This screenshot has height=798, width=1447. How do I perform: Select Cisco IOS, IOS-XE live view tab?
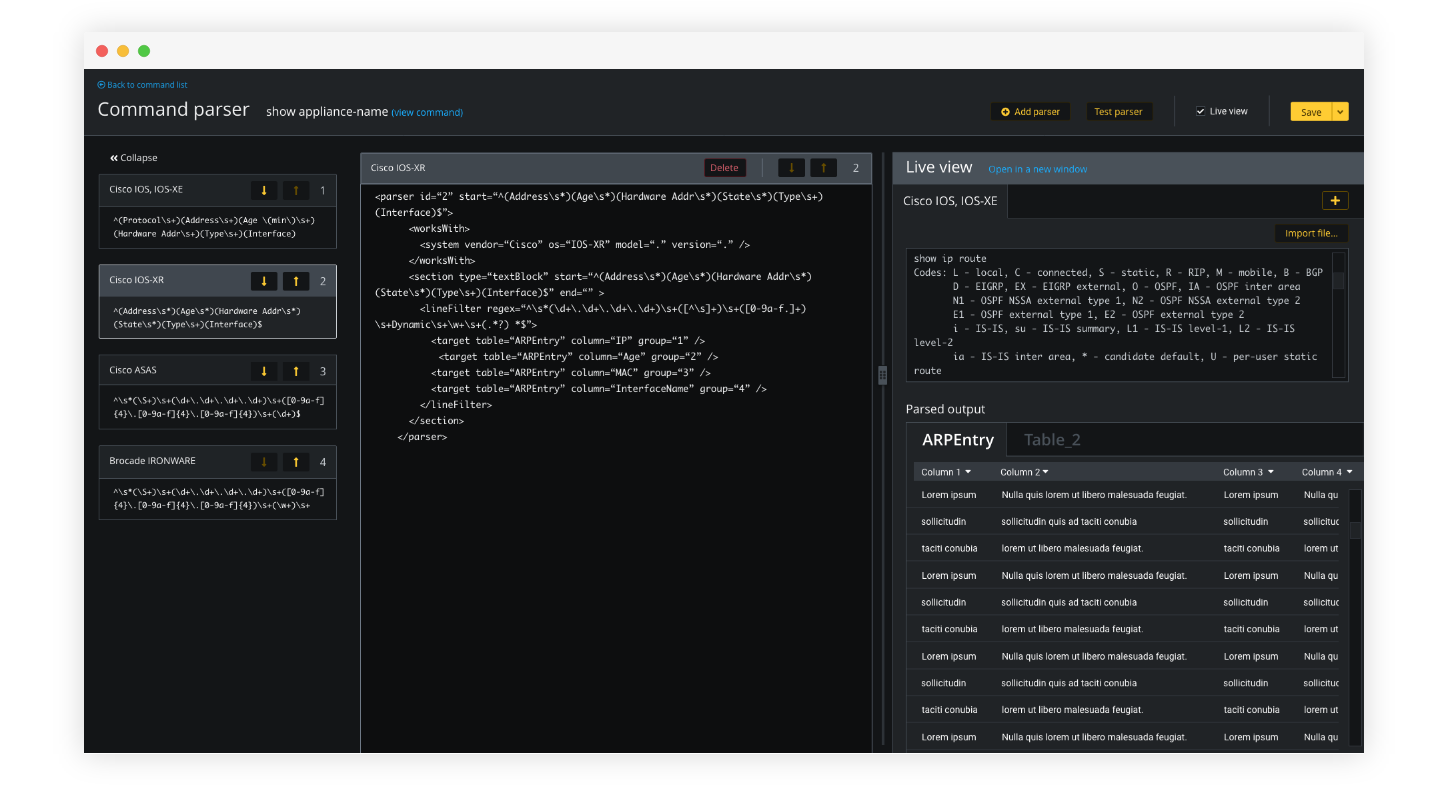pyautogui.click(x=950, y=201)
